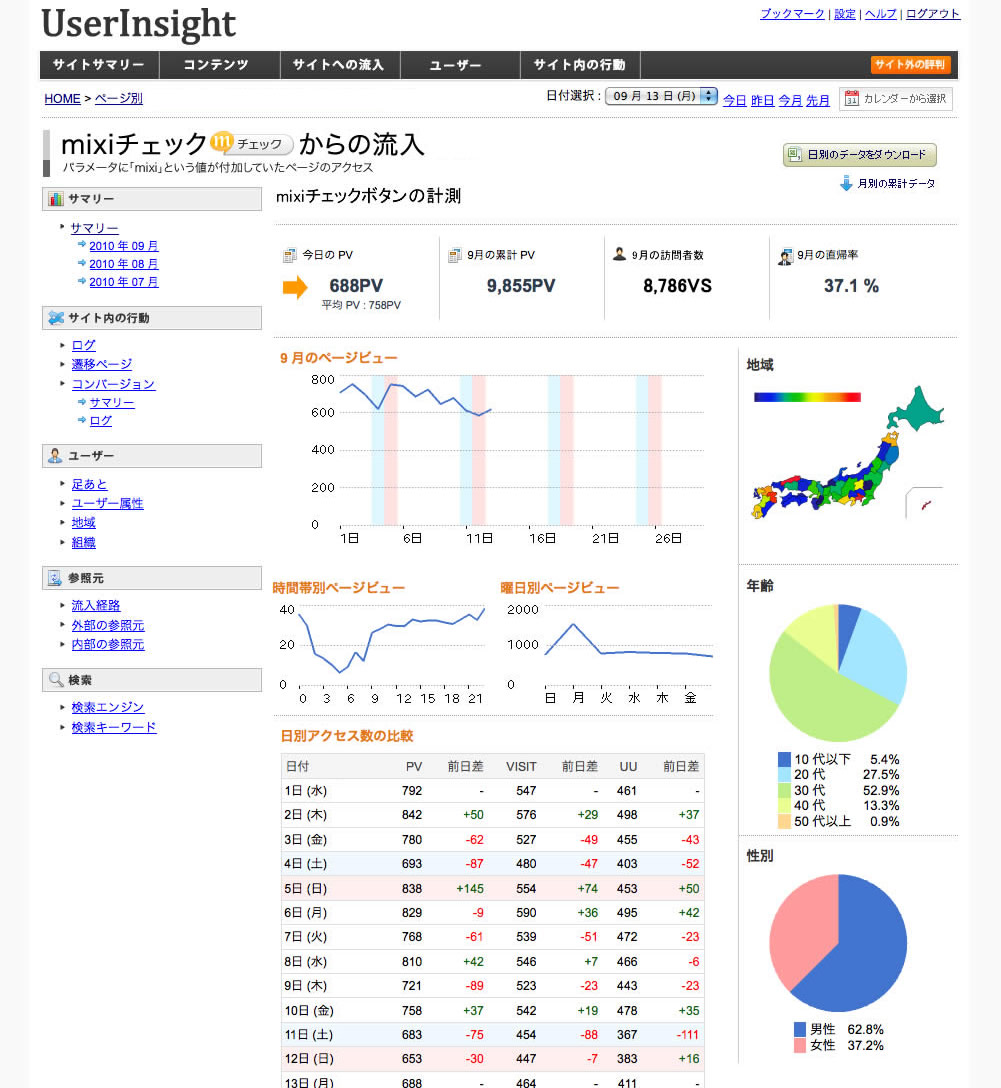Click the age distribution pie chart

838,672
